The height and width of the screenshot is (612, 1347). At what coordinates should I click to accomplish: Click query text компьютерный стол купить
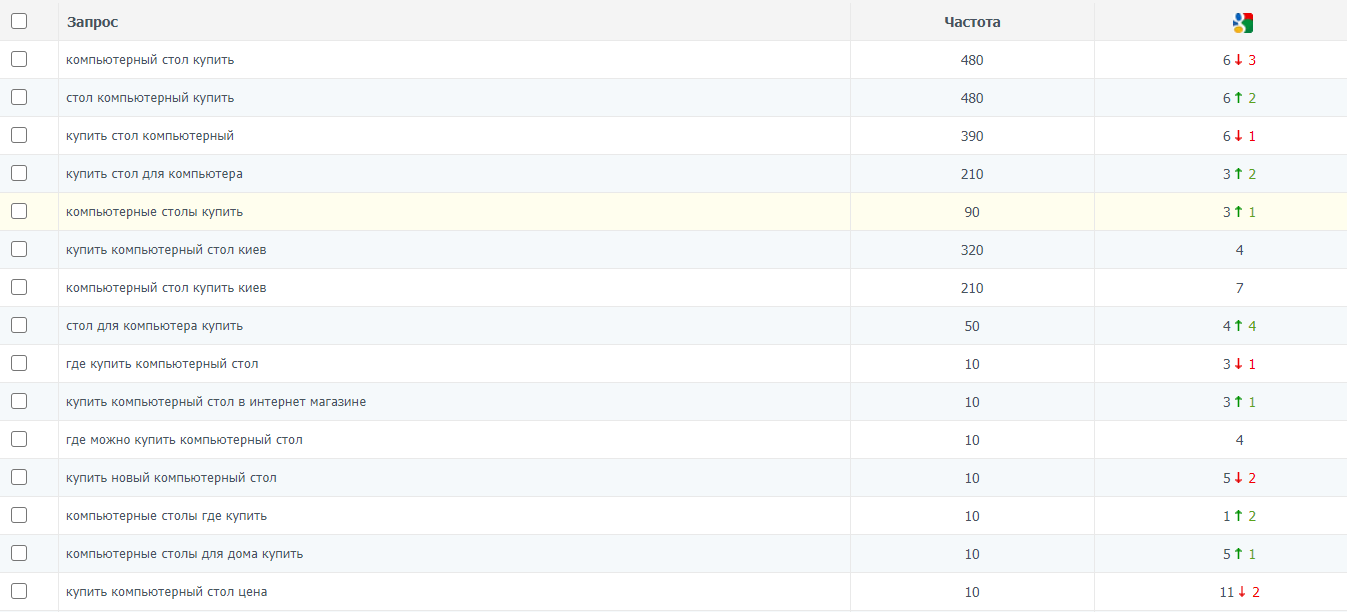tap(150, 60)
